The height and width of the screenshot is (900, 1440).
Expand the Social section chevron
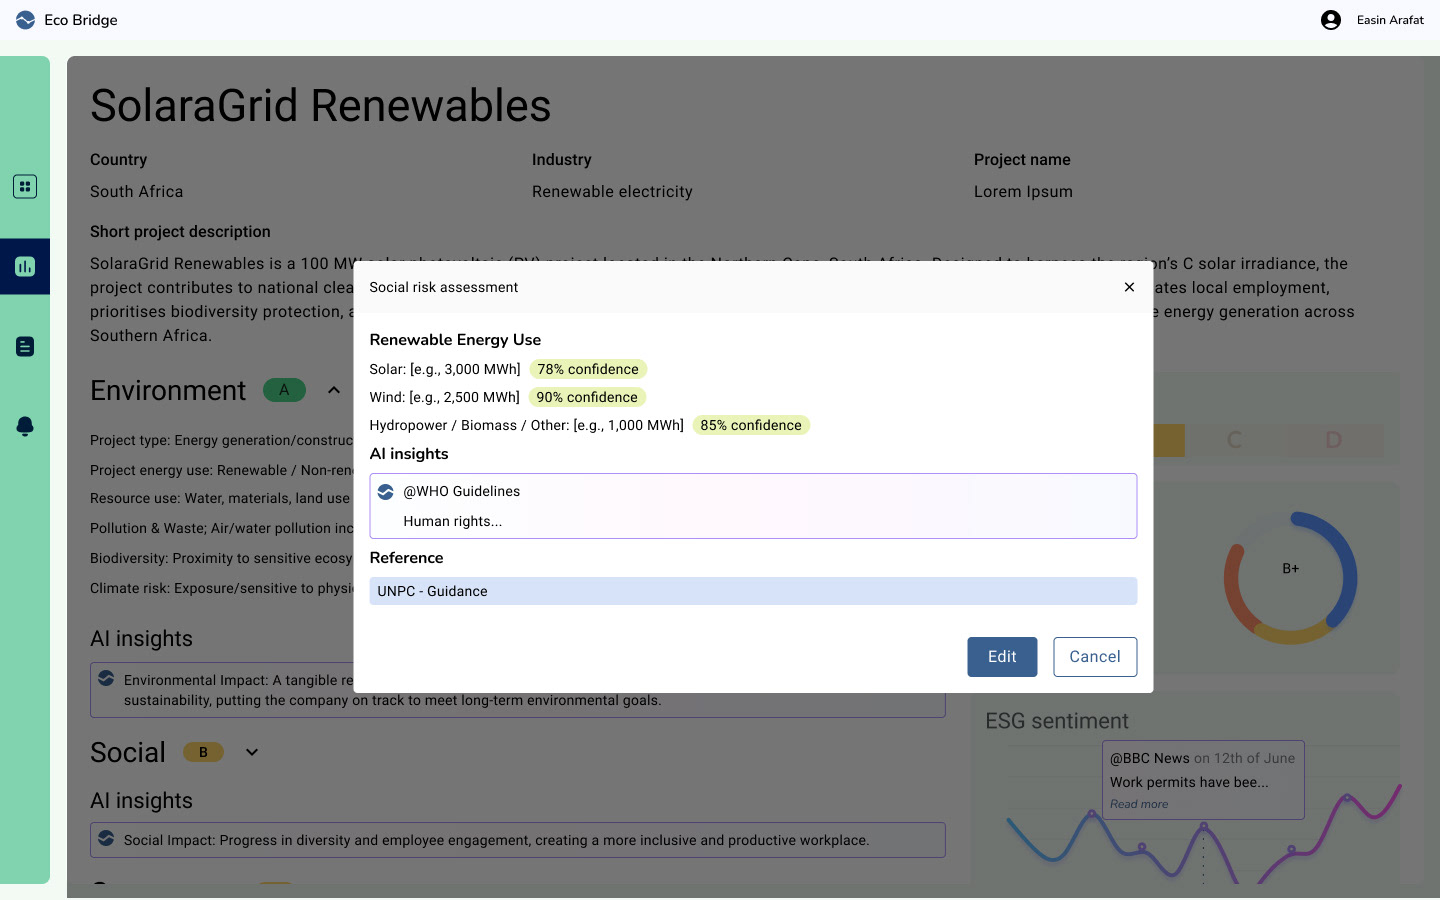click(x=252, y=752)
